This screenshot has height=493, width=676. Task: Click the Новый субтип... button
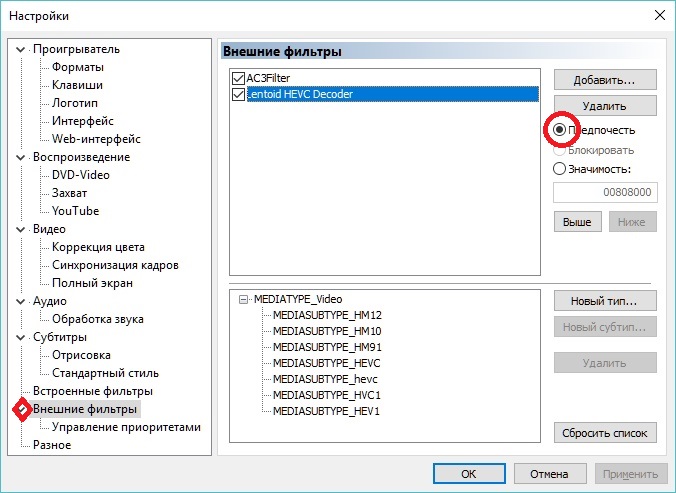pyautogui.click(x=605, y=327)
